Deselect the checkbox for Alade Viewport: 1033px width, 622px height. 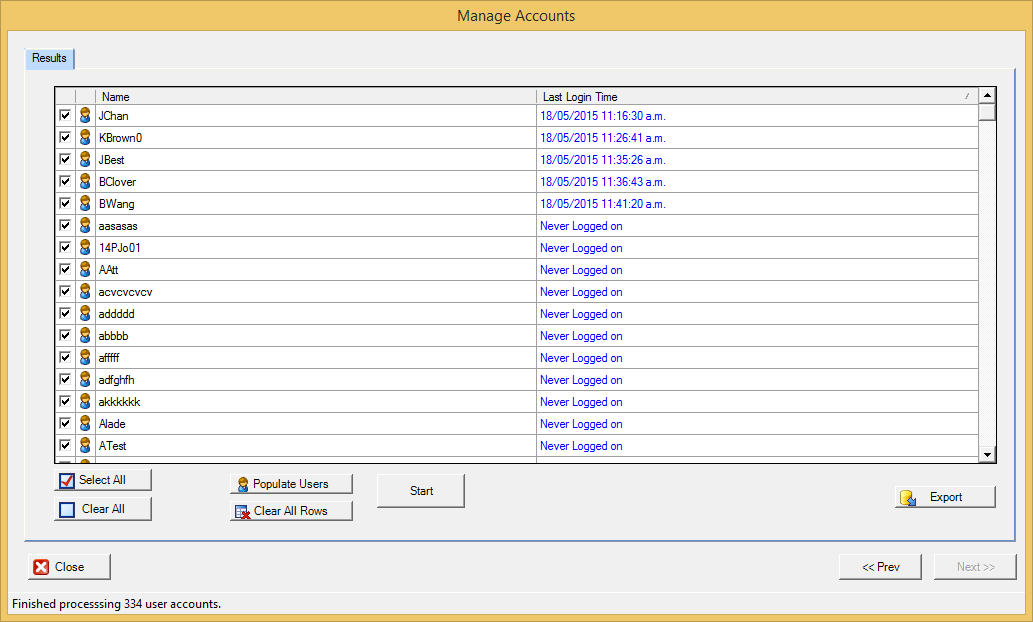65,424
